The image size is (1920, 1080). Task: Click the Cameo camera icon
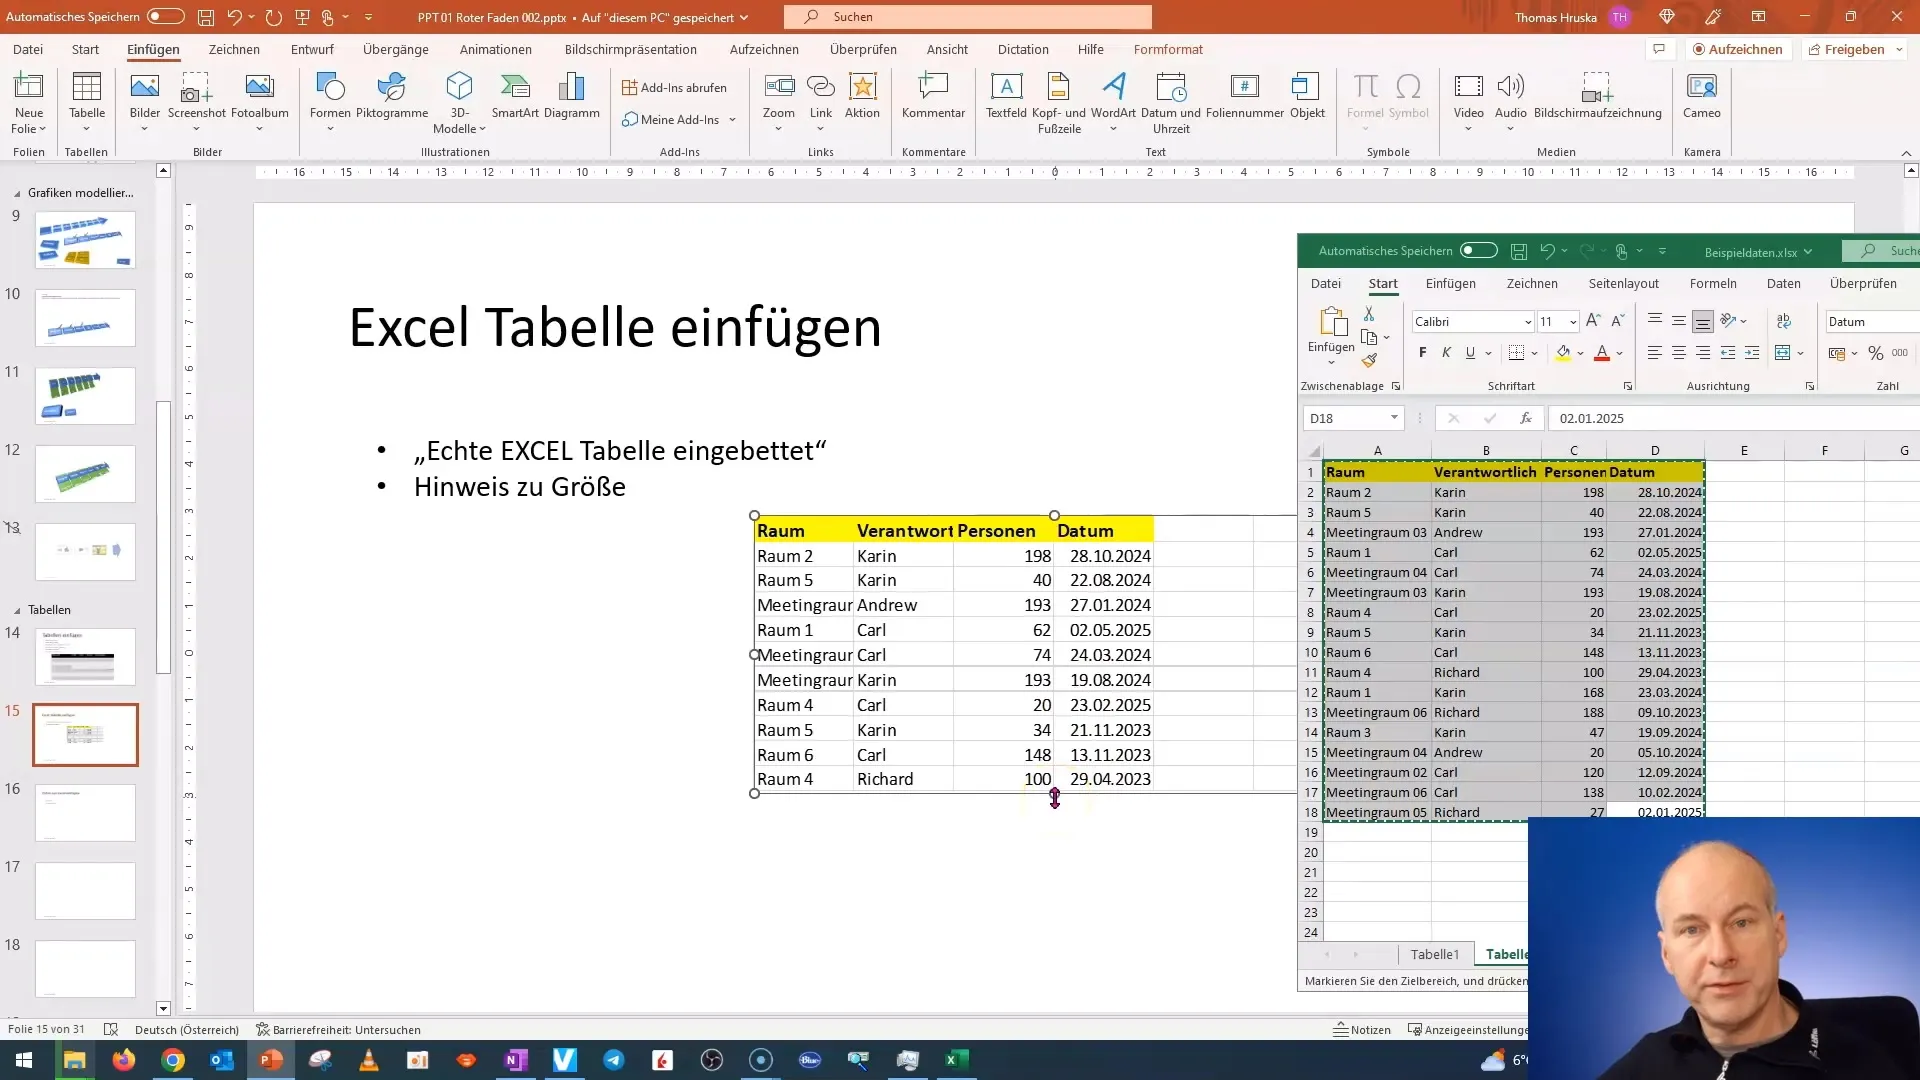point(1701,88)
